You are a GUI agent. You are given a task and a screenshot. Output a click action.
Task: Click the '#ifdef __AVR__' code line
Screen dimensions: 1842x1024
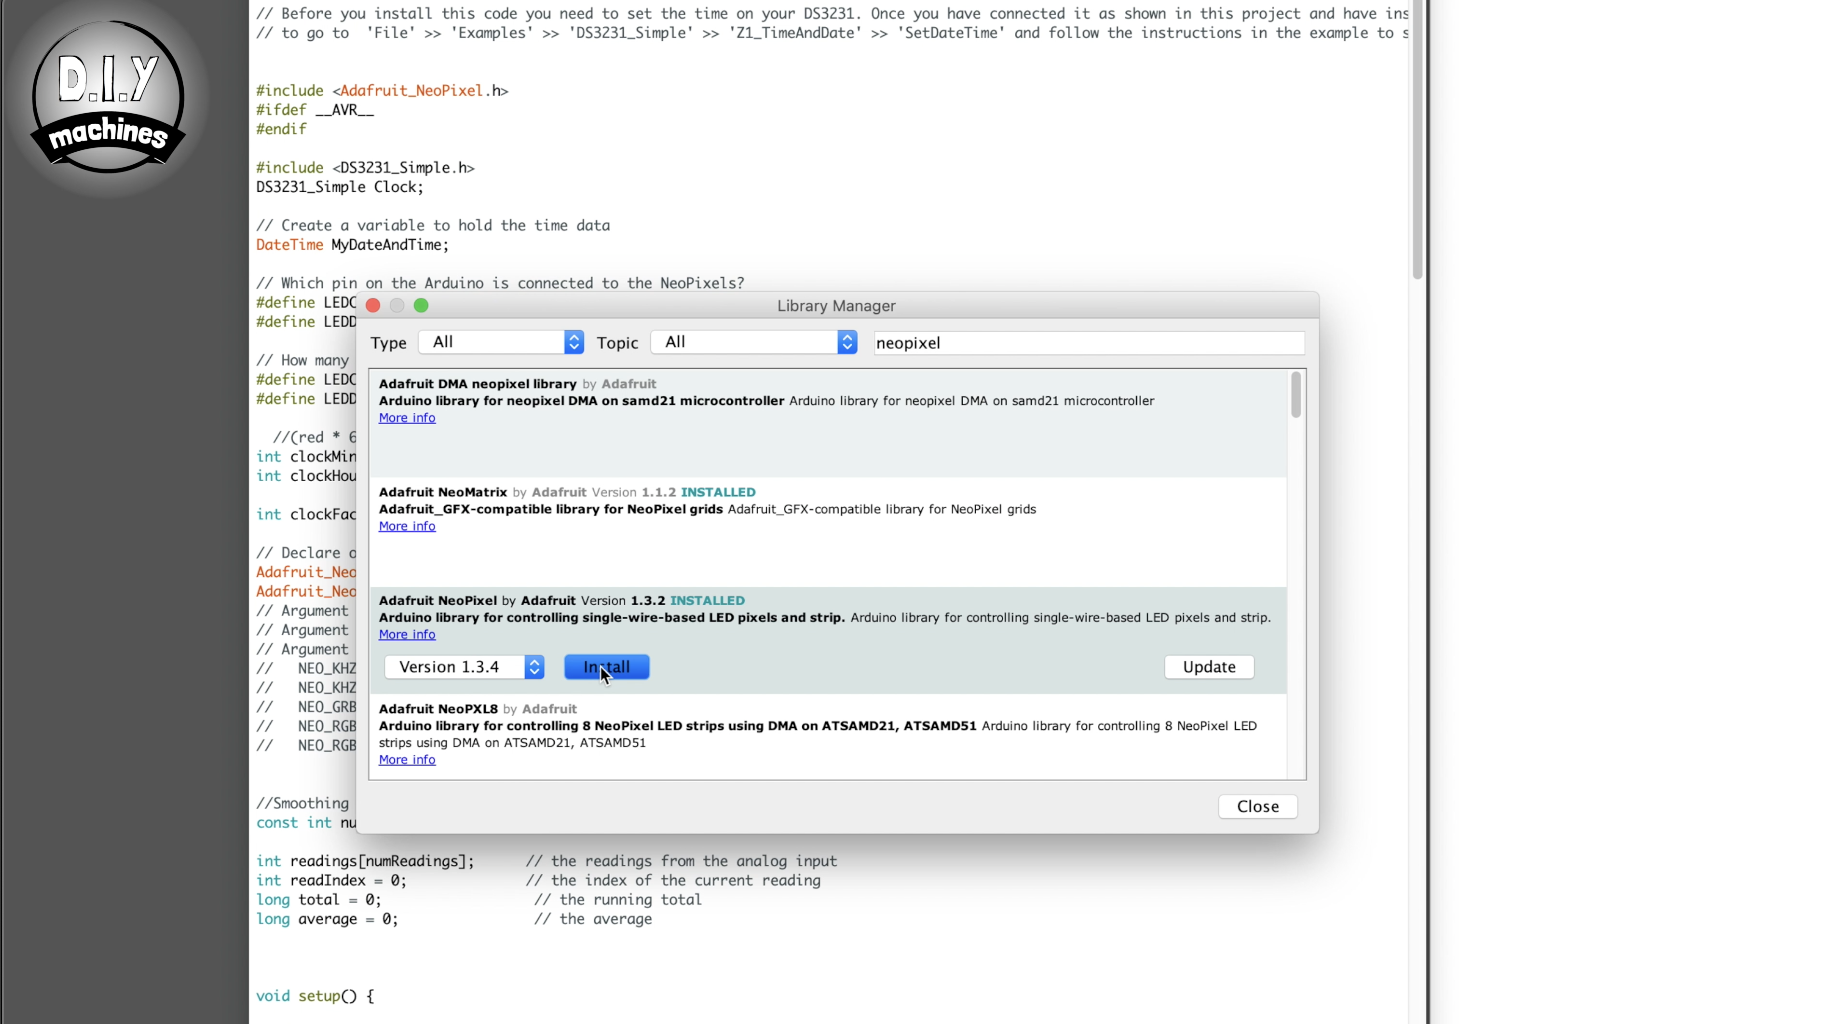(315, 110)
